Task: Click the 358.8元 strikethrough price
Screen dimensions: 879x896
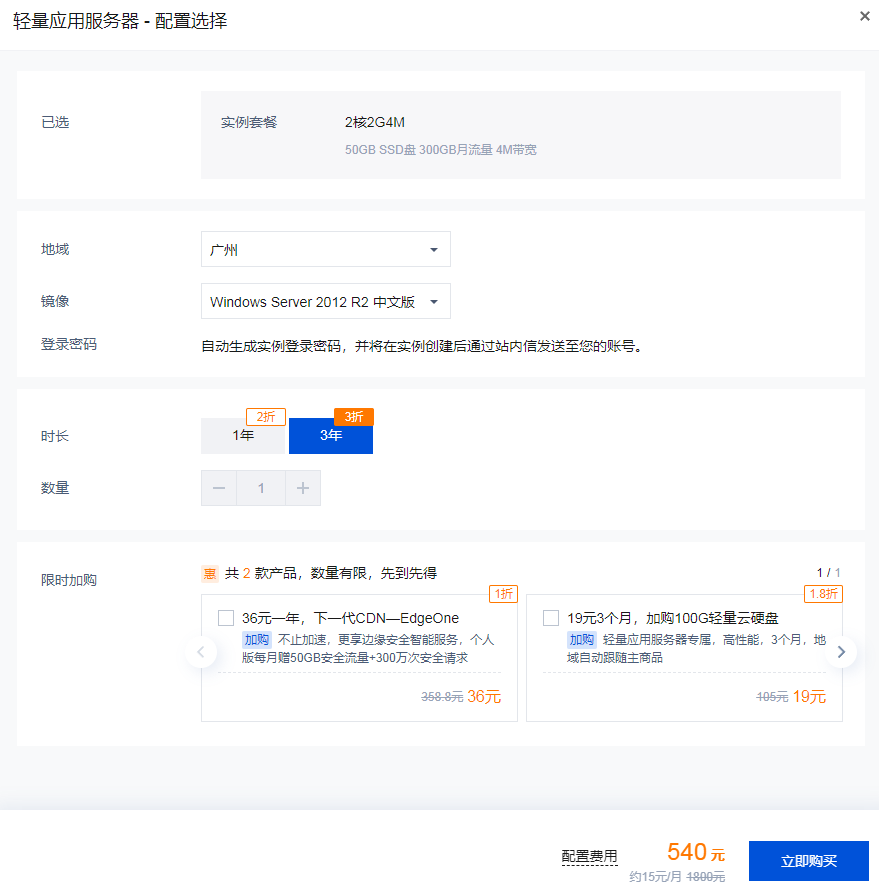Action: pos(442,697)
